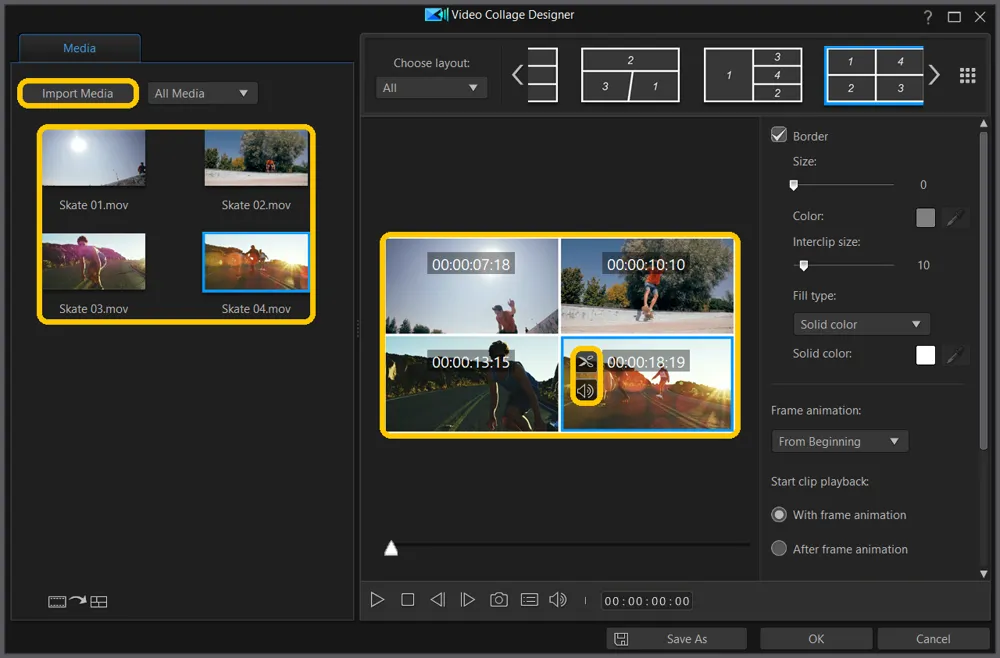
Task: Select the Skate 04.mov thumbnail
Action: [256, 261]
